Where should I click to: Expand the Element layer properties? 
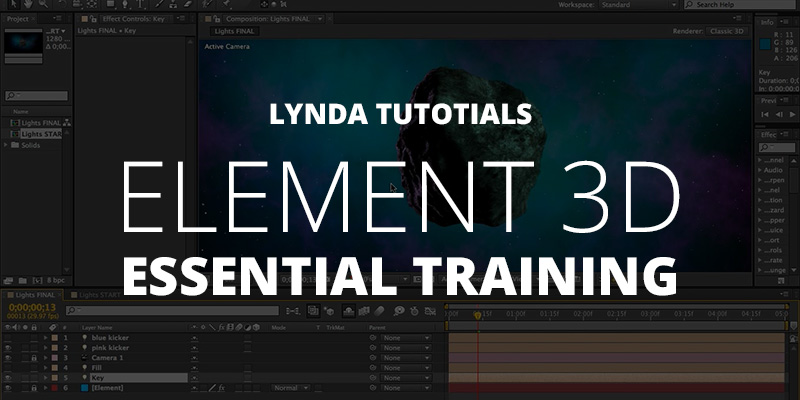(45, 388)
